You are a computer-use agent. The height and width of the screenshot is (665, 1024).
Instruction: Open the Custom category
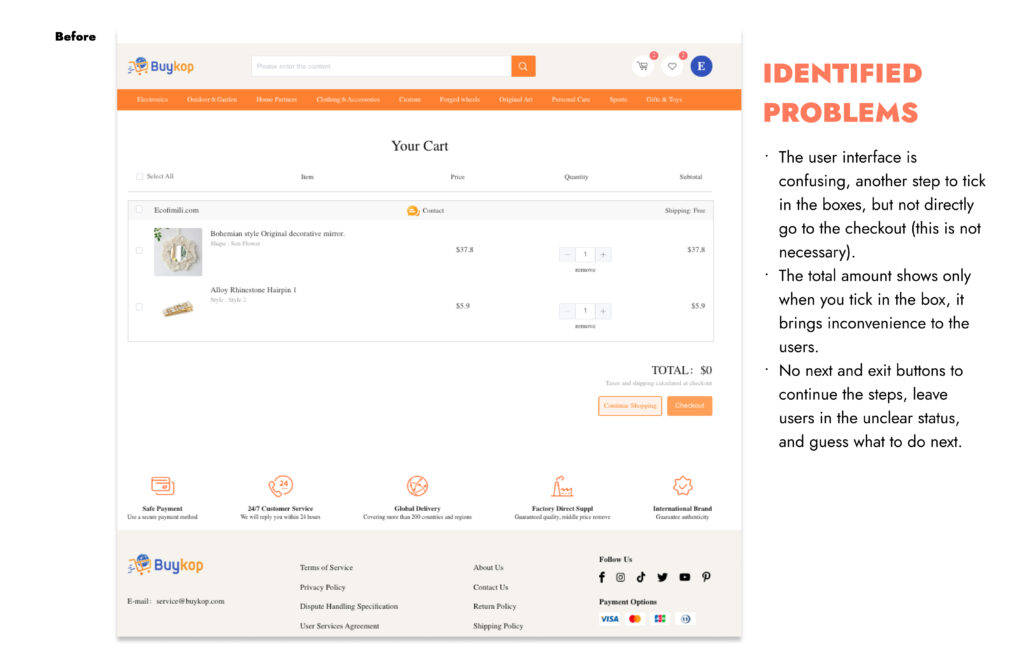tap(409, 99)
